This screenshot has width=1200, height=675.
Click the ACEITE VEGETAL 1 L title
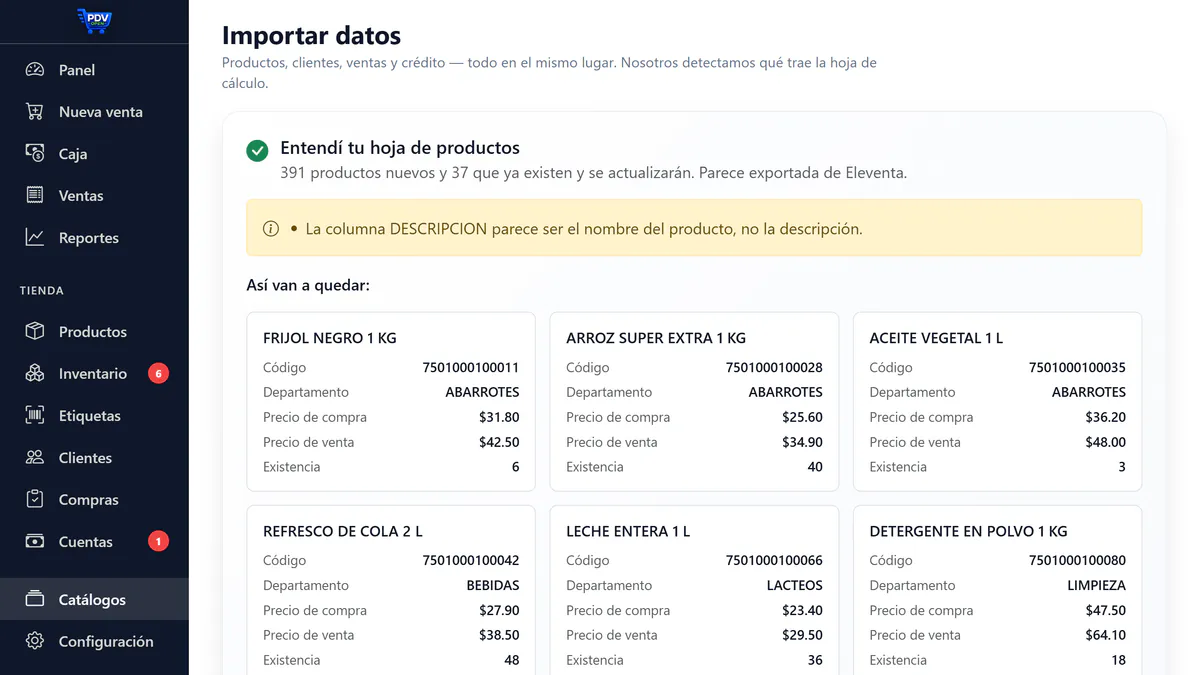(x=936, y=338)
